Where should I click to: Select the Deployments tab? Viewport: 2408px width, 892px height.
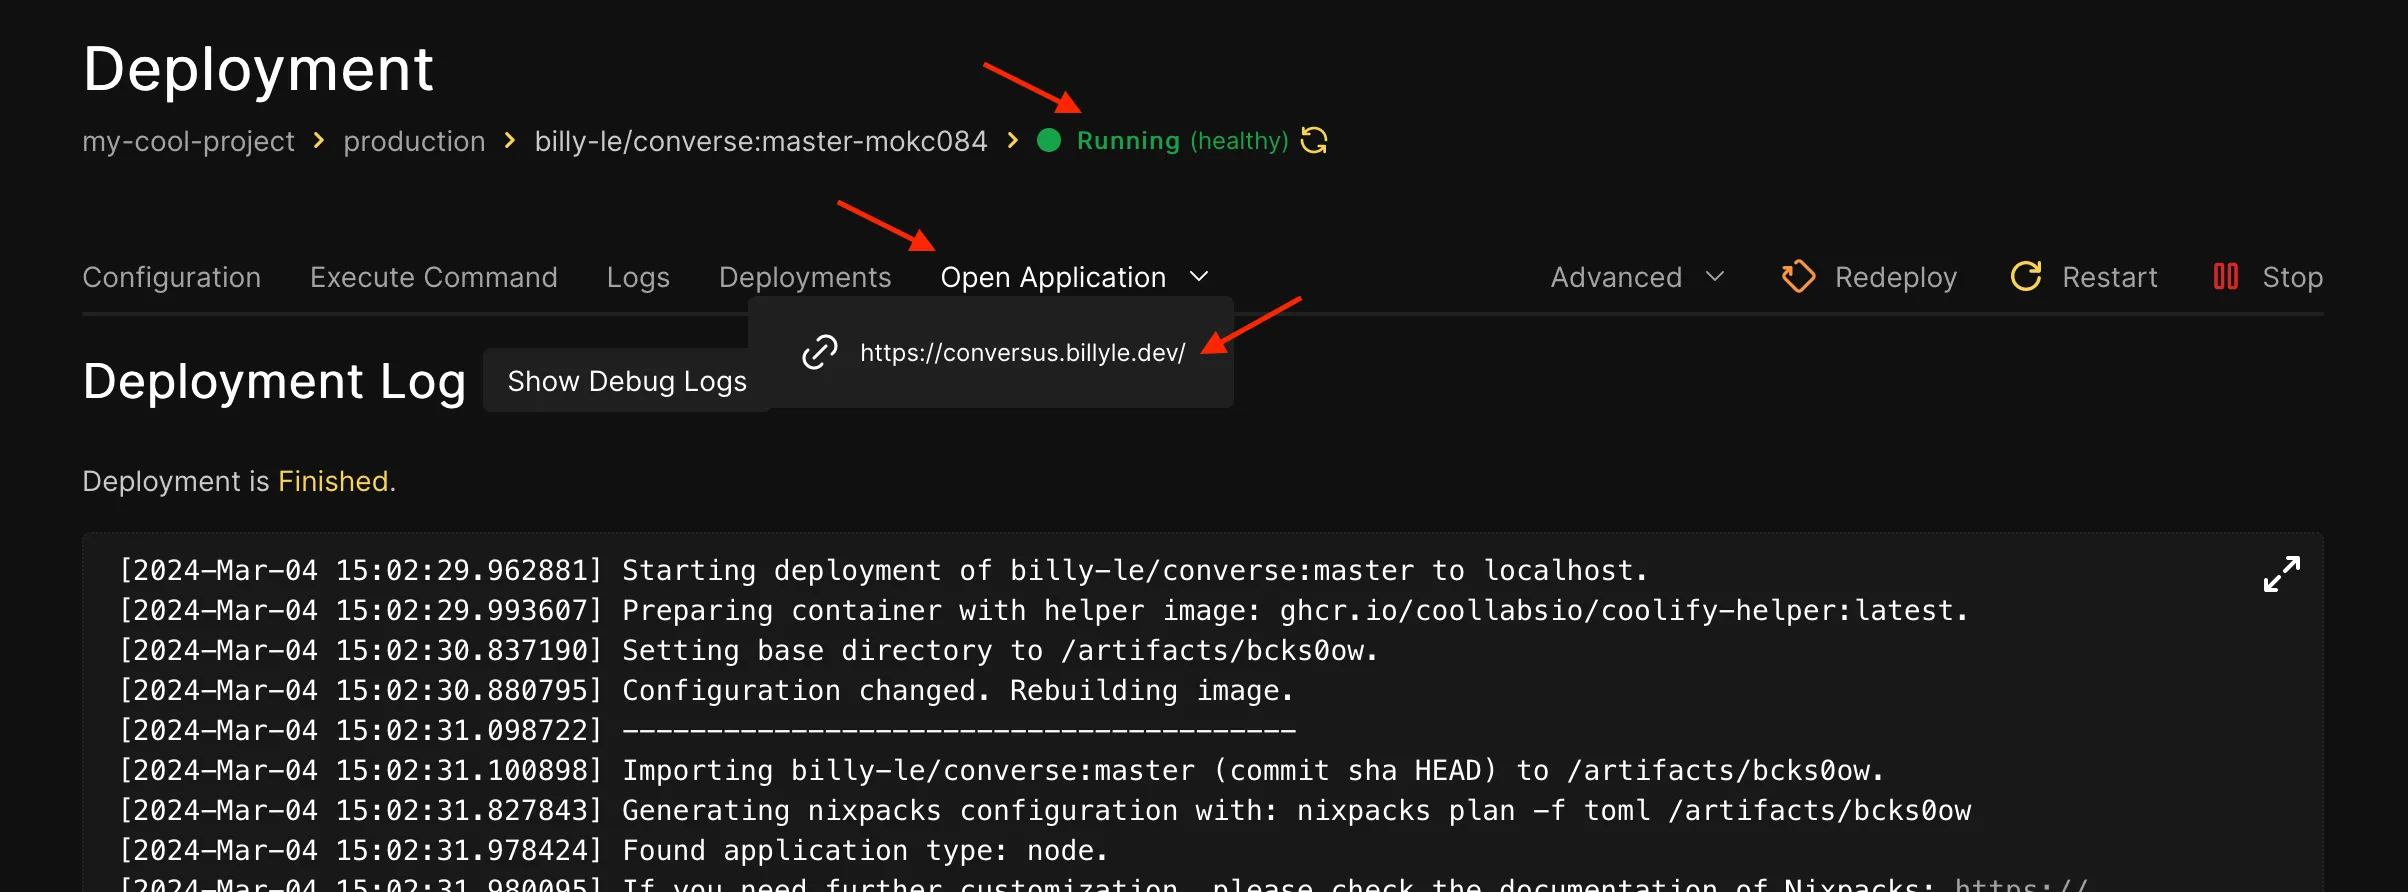[x=805, y=277]
